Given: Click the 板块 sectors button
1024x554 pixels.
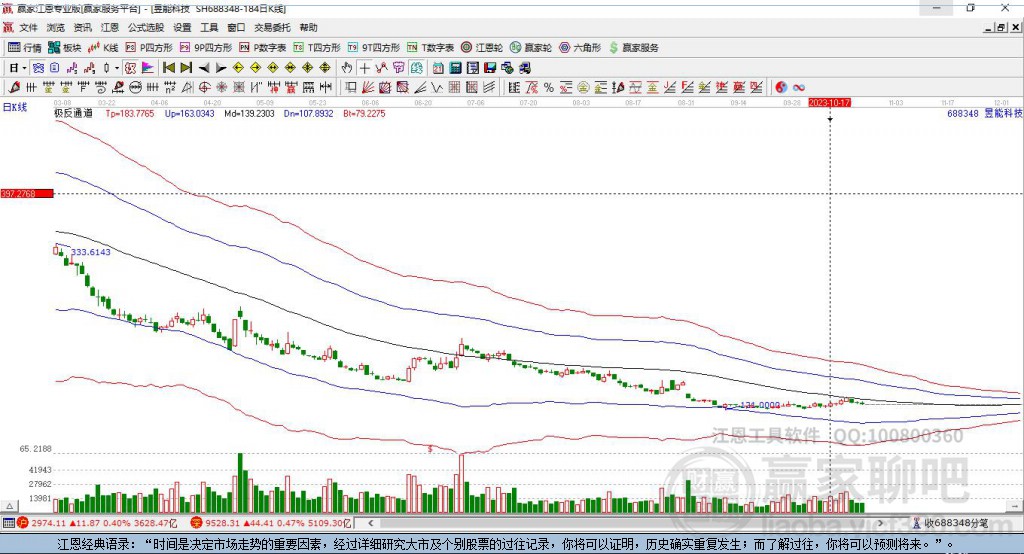Looking at the screenshot, I should (65, 48).
